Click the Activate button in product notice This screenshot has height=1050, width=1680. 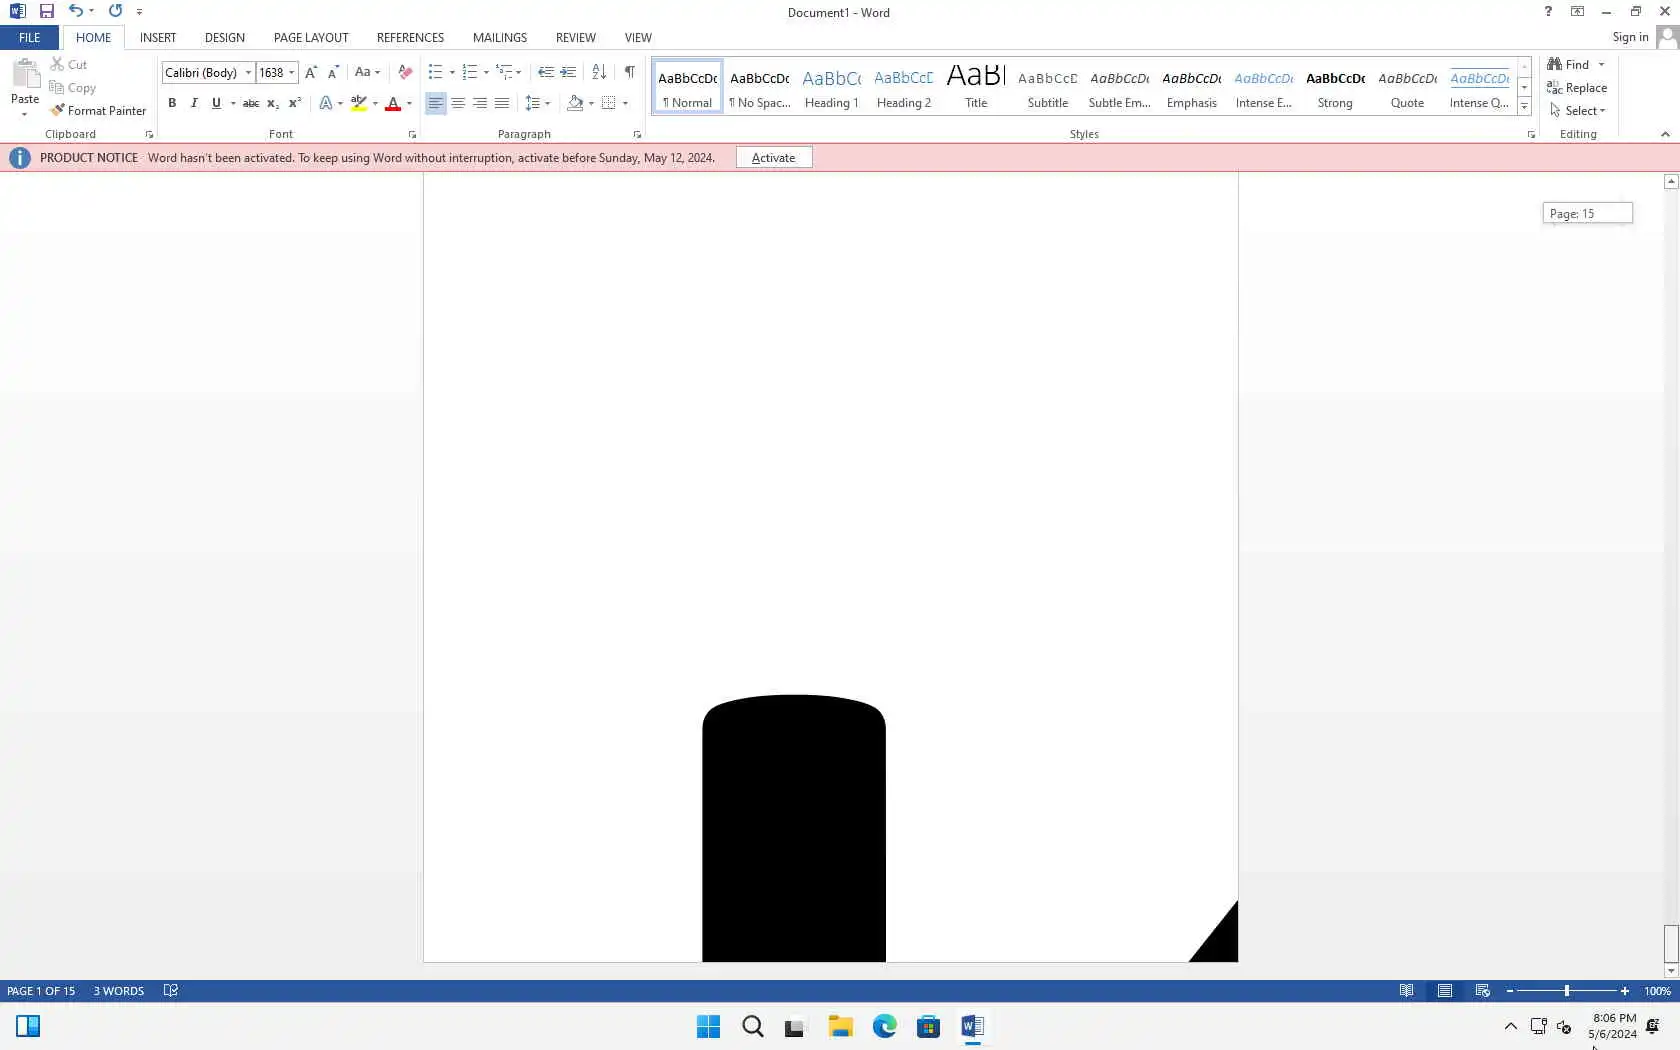(774, 158)
